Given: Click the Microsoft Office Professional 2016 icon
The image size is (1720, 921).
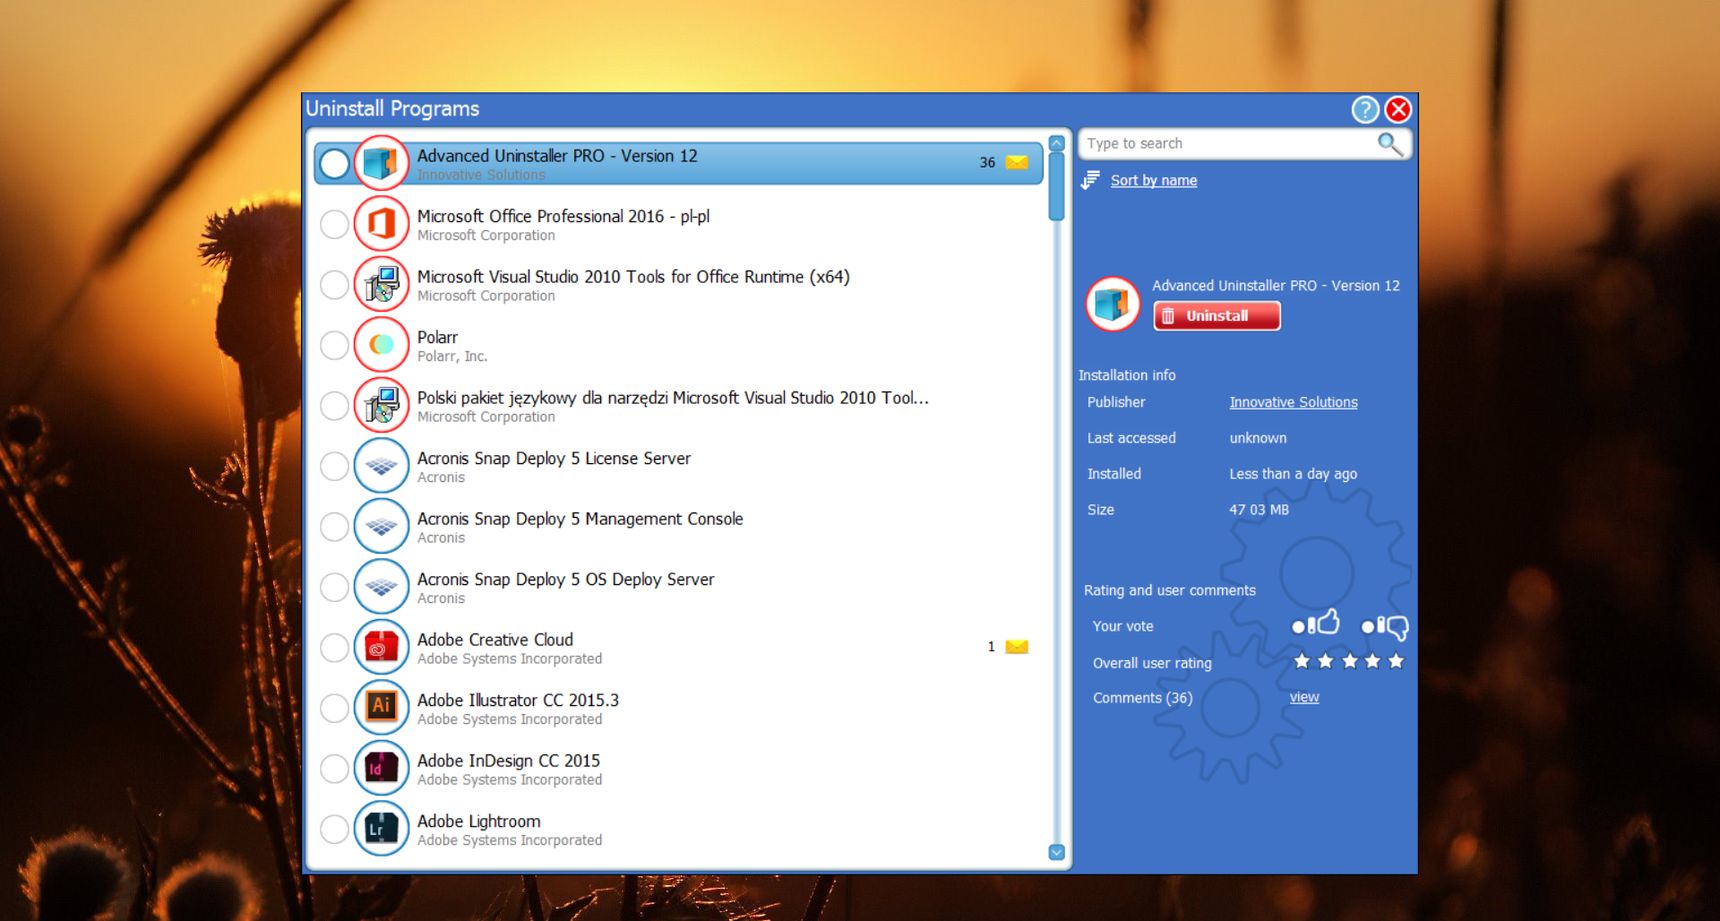Looking at the screenshot, I should tap(381, 224).
